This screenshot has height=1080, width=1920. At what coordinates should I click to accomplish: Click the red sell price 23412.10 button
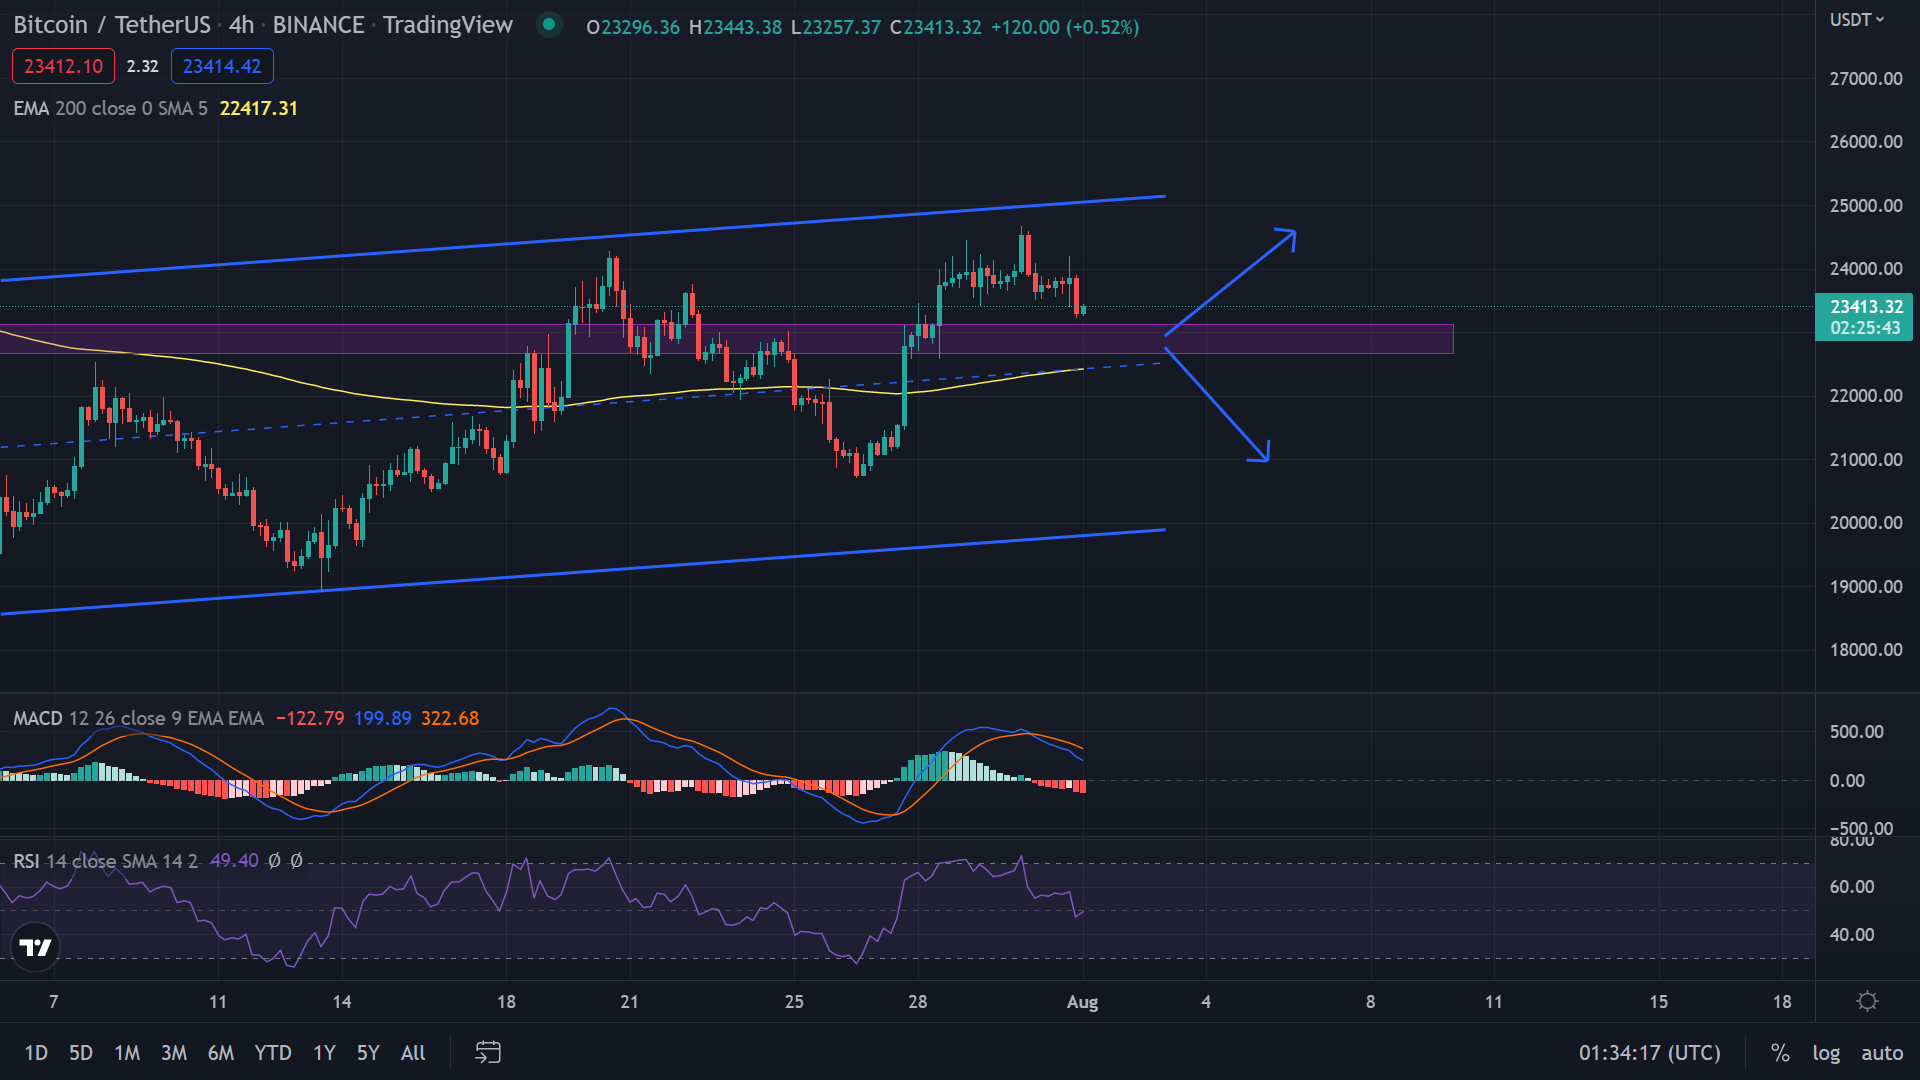coord(63,66)
